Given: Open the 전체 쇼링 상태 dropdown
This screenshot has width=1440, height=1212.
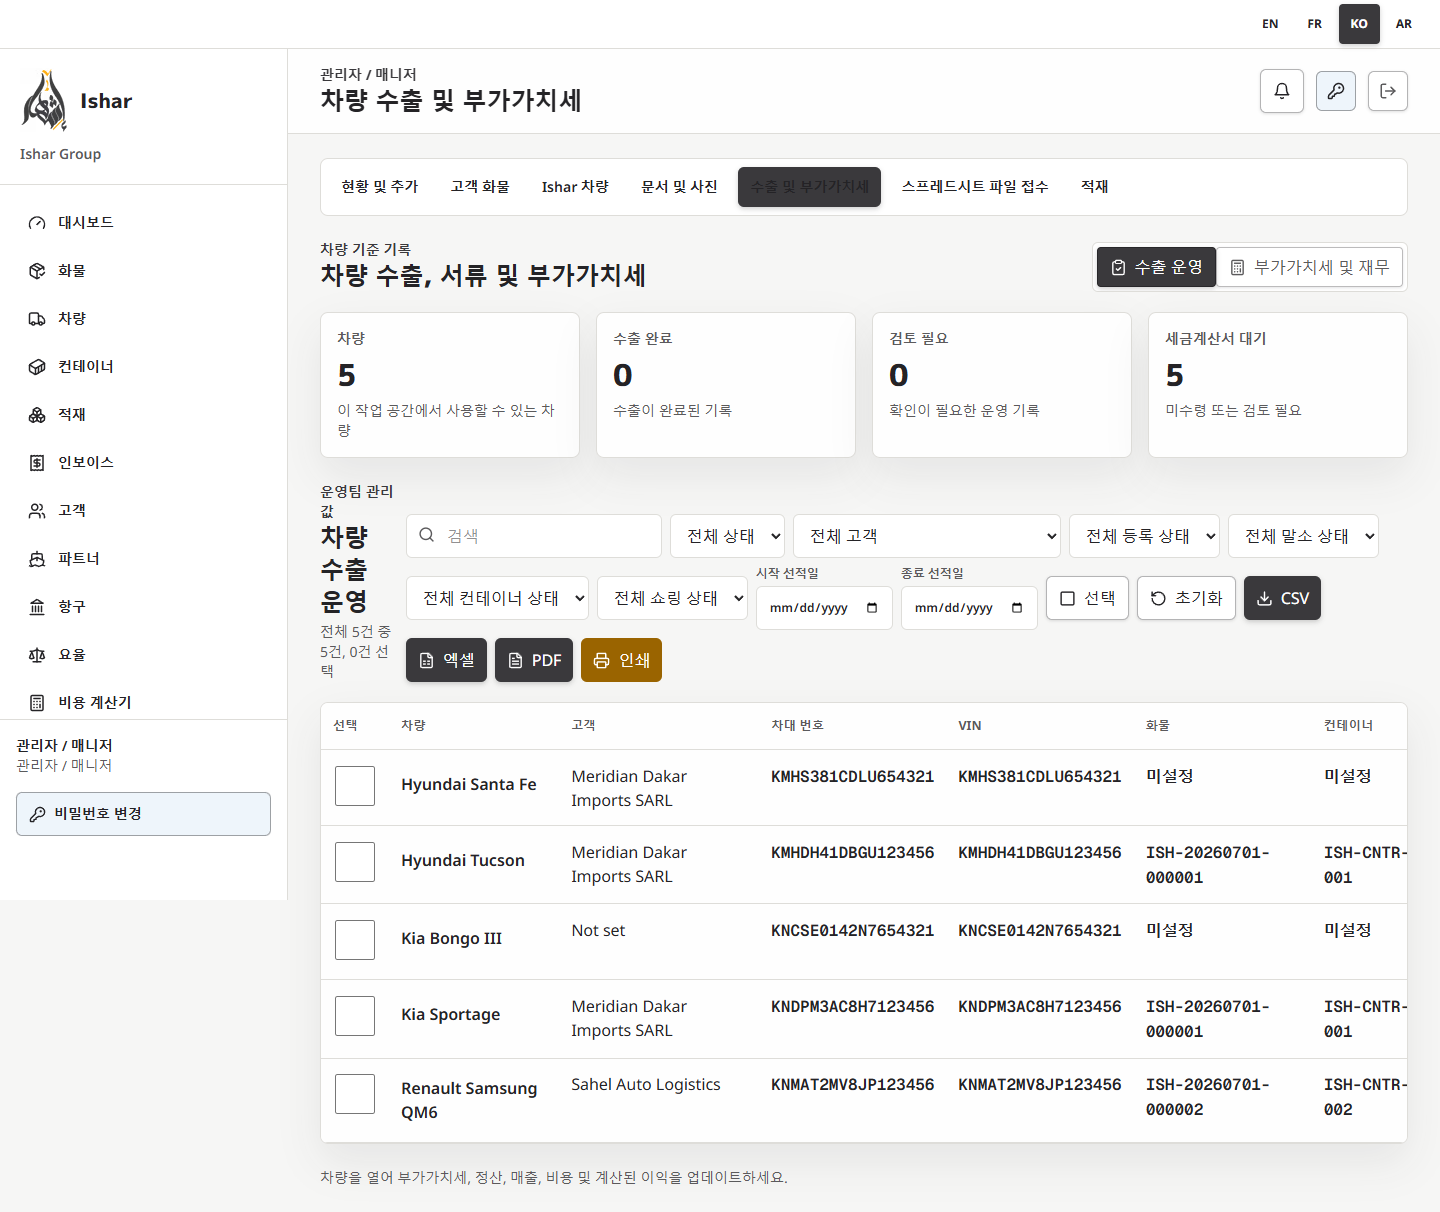Looking at the screenshot, I should pos(672,598).
